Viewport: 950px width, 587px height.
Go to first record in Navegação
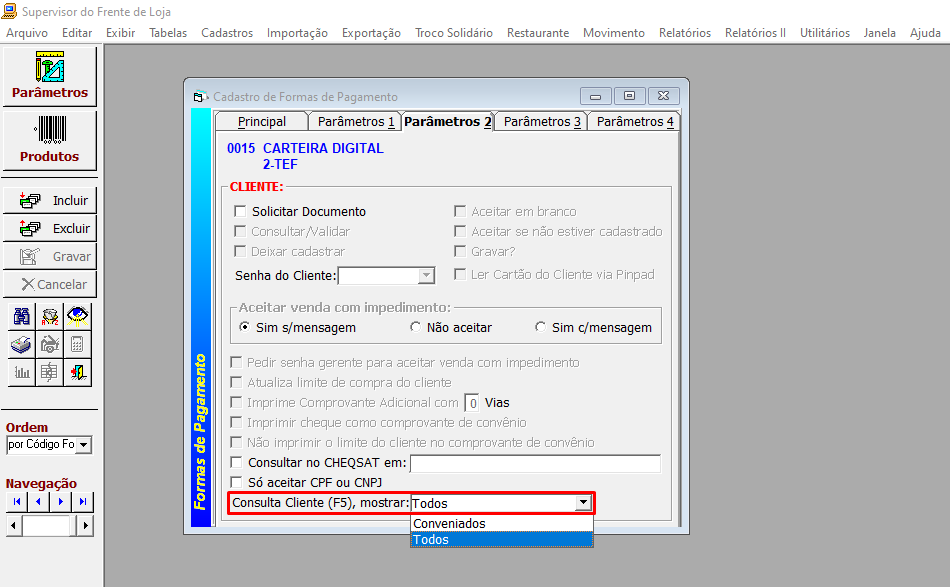tap(16, 502)
